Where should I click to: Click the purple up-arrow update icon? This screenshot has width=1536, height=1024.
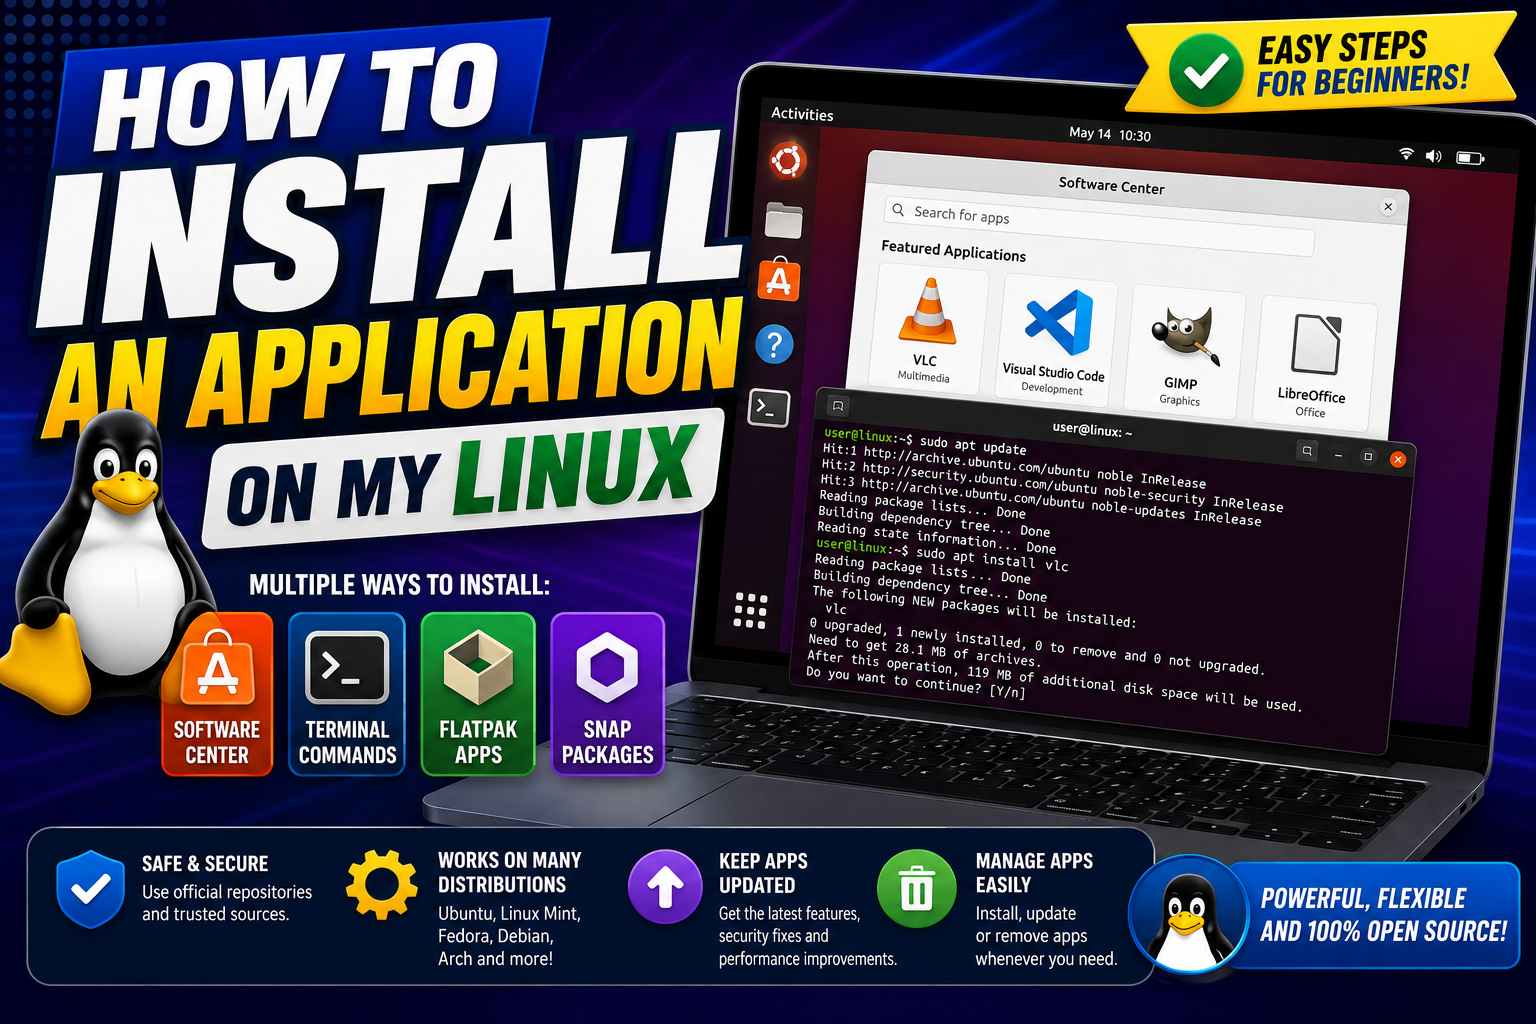[x=665, y=886]
